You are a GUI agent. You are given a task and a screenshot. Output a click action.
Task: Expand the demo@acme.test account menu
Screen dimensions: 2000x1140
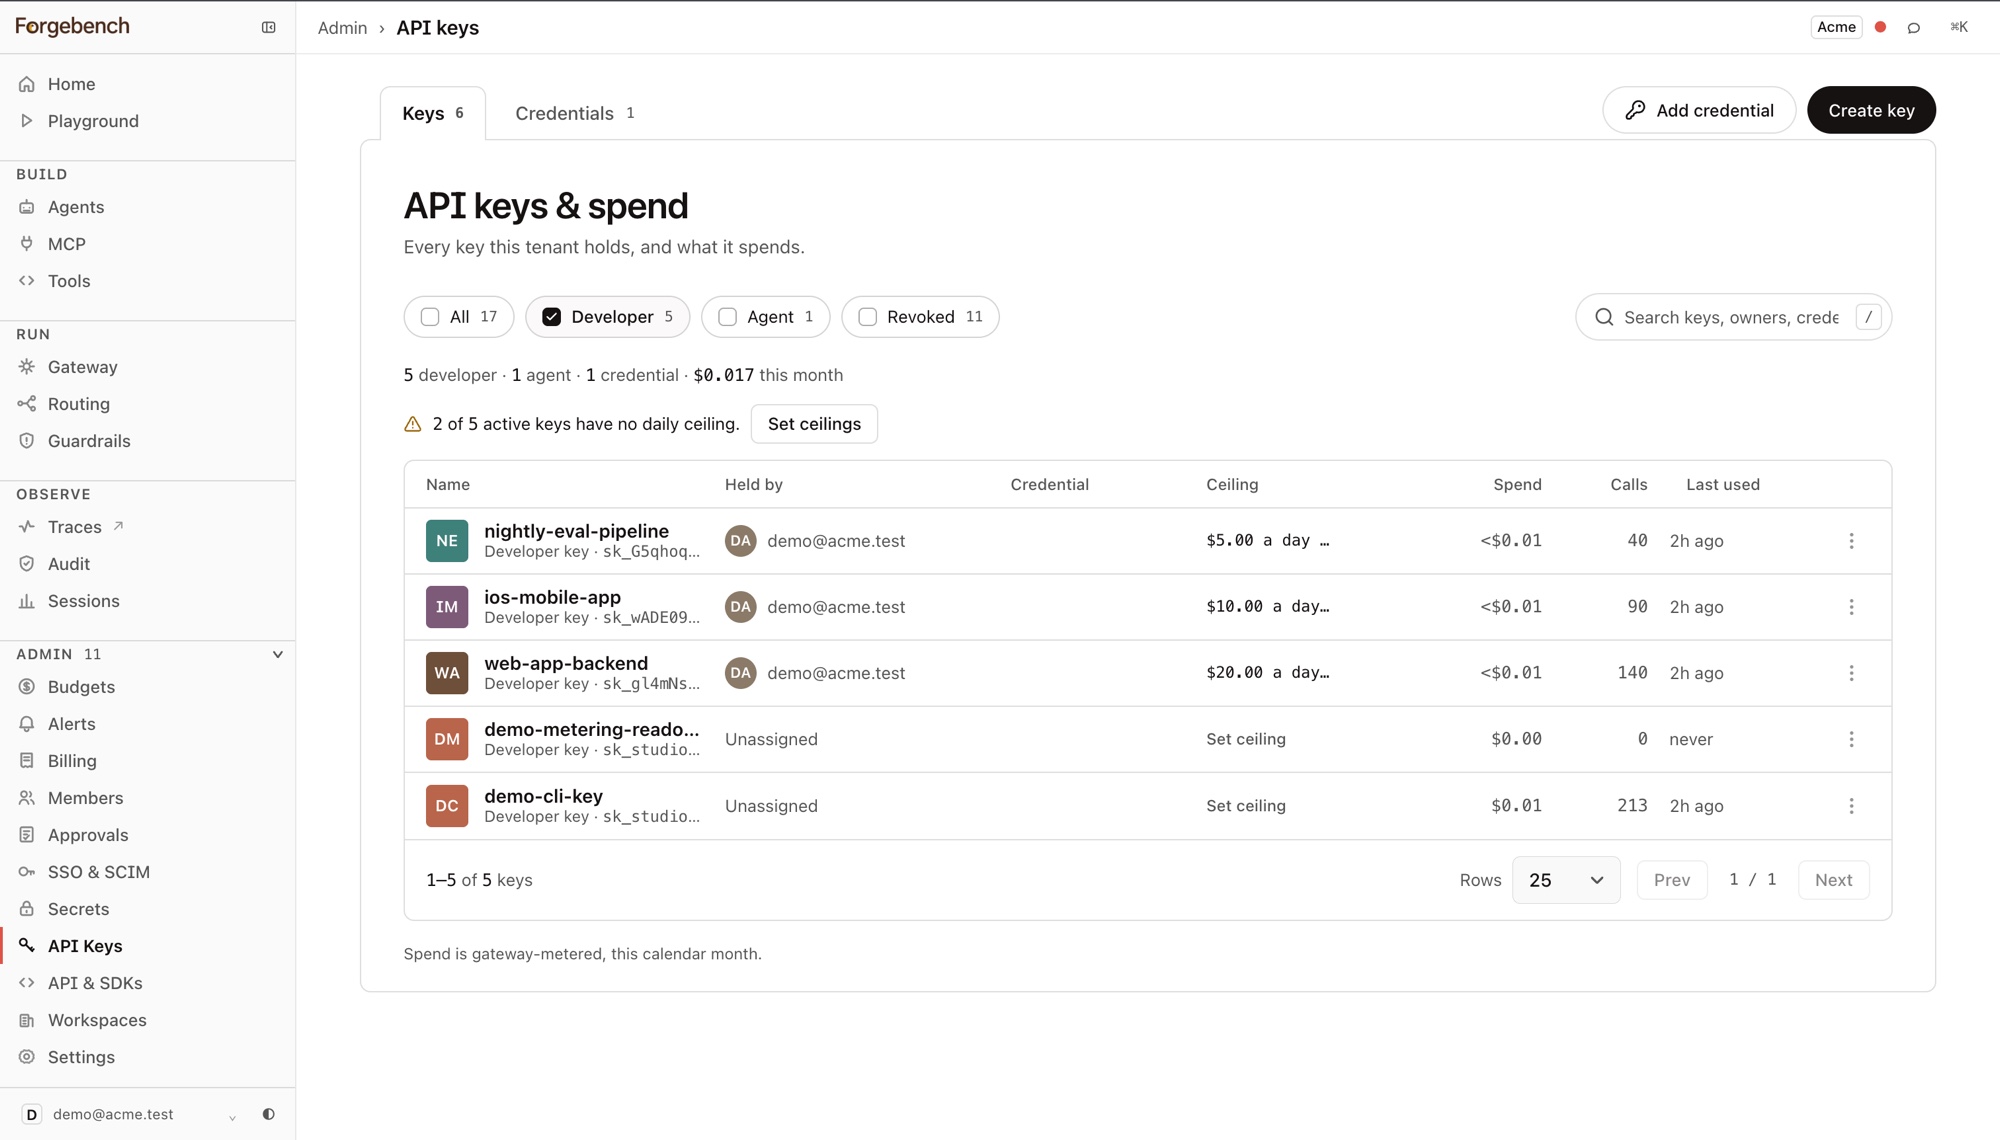(130, 1114)
